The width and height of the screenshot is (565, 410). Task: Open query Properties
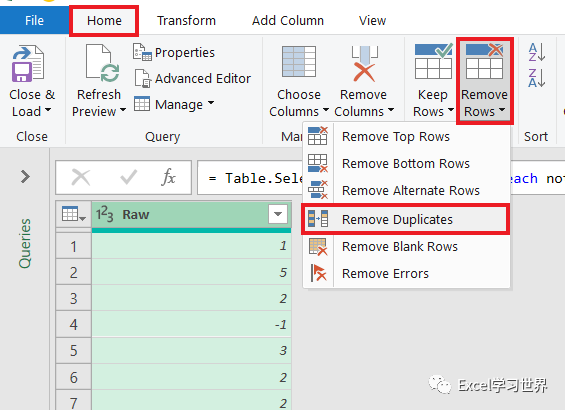(x=174, y=53)
